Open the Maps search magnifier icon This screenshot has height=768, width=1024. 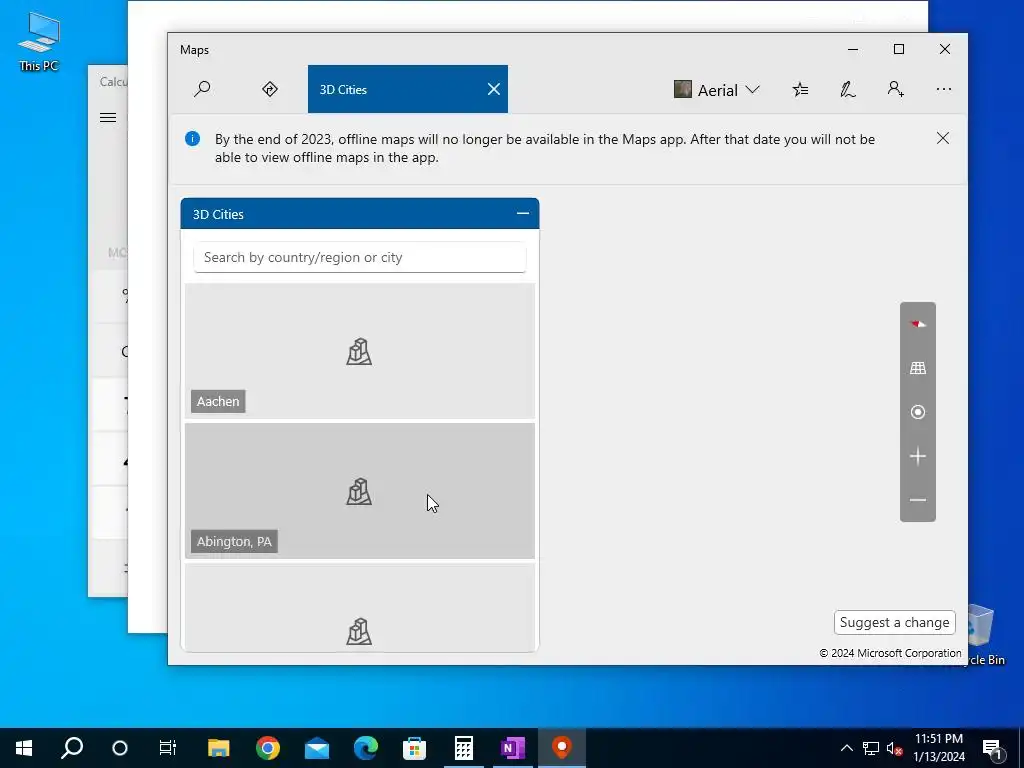[202, 89]
